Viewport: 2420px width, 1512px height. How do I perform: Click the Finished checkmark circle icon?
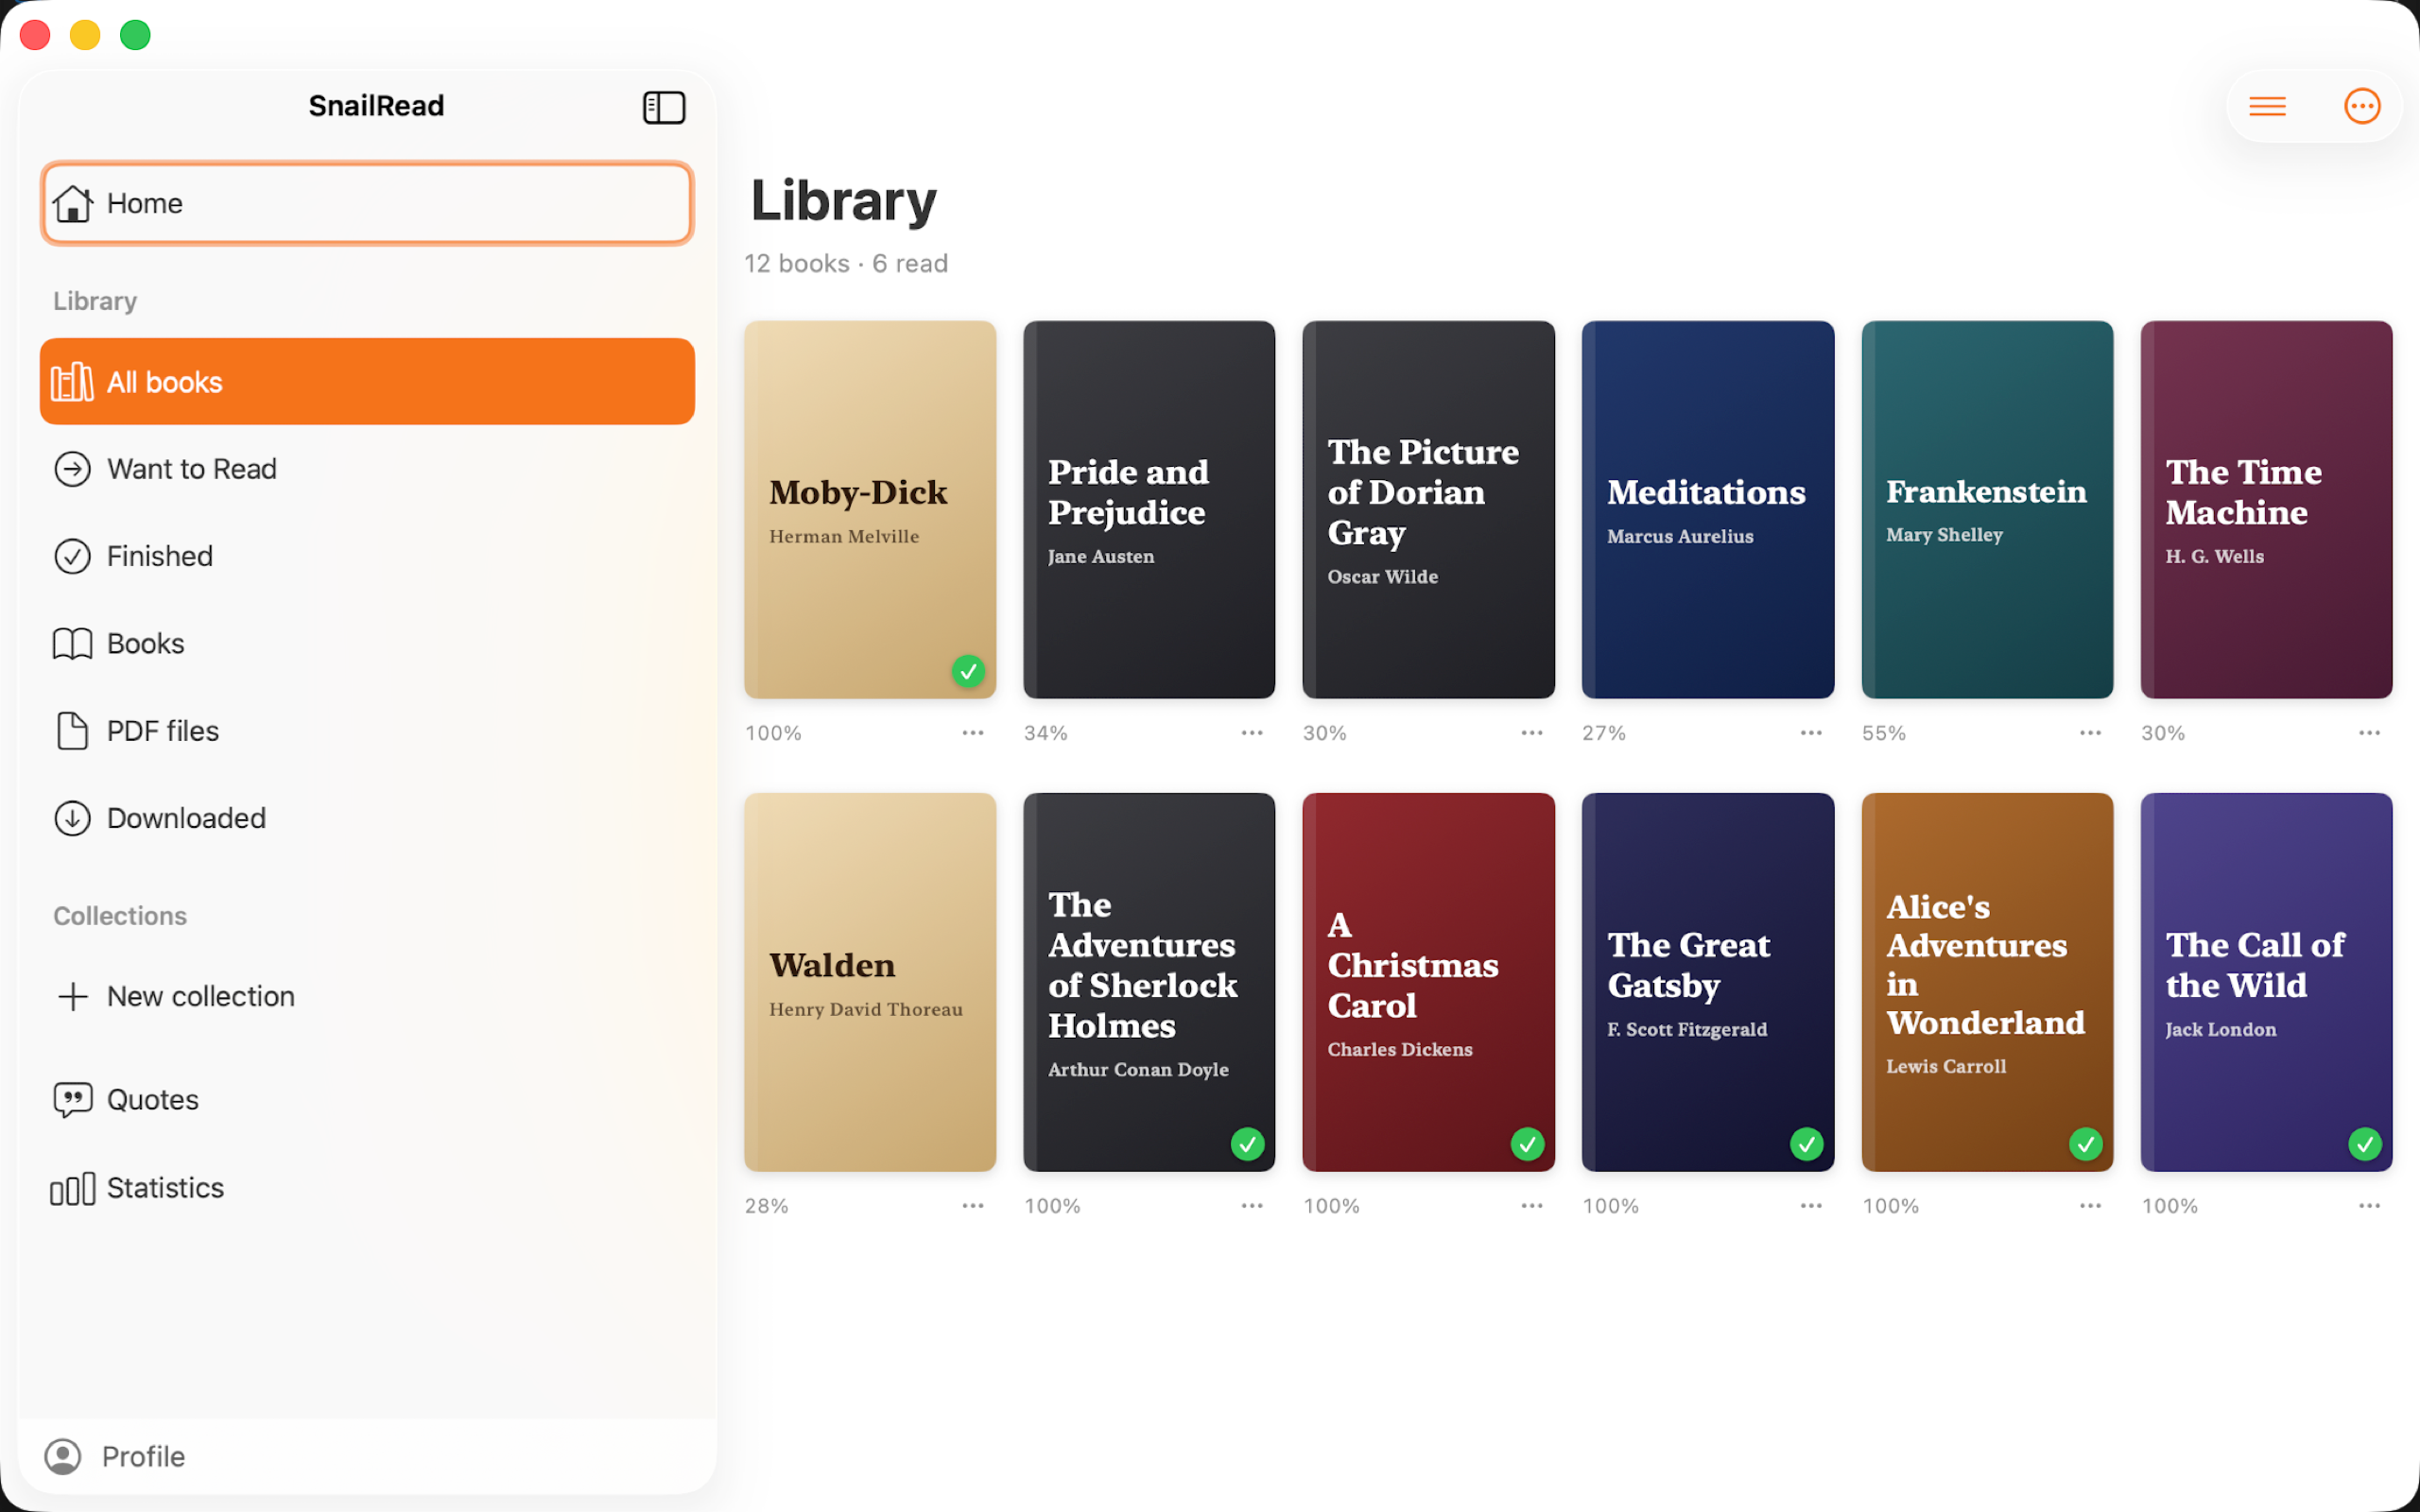tap(72, 556)
